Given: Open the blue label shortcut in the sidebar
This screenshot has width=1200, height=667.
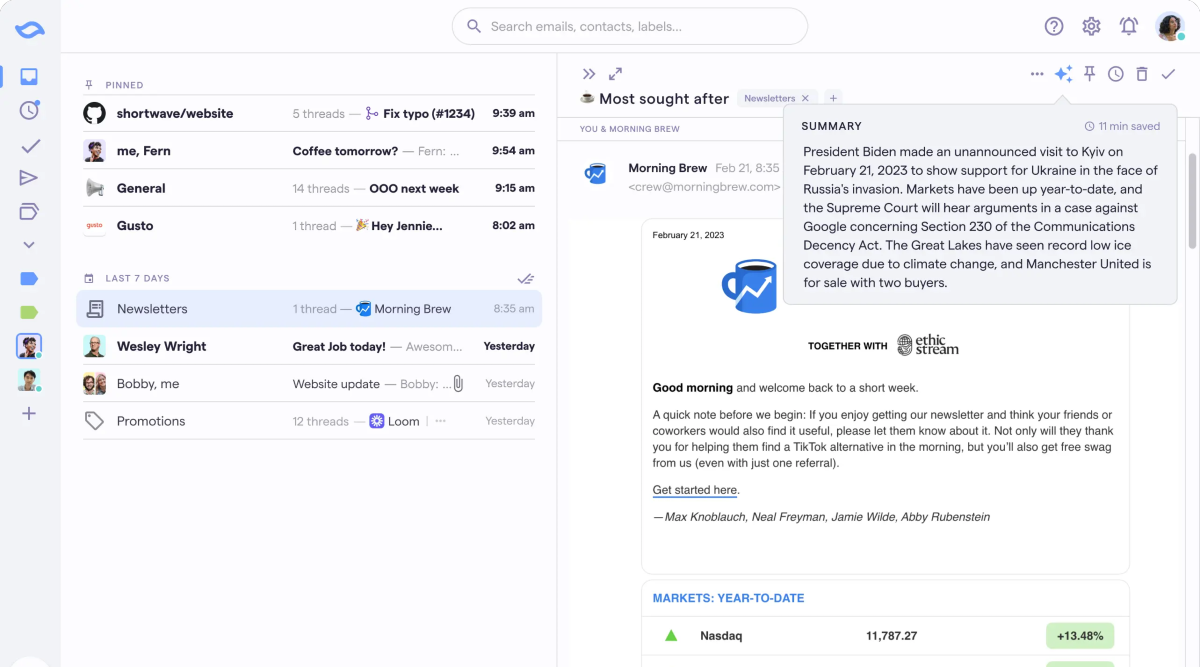Looking at the screenshot, I should [x=29, y=278].
